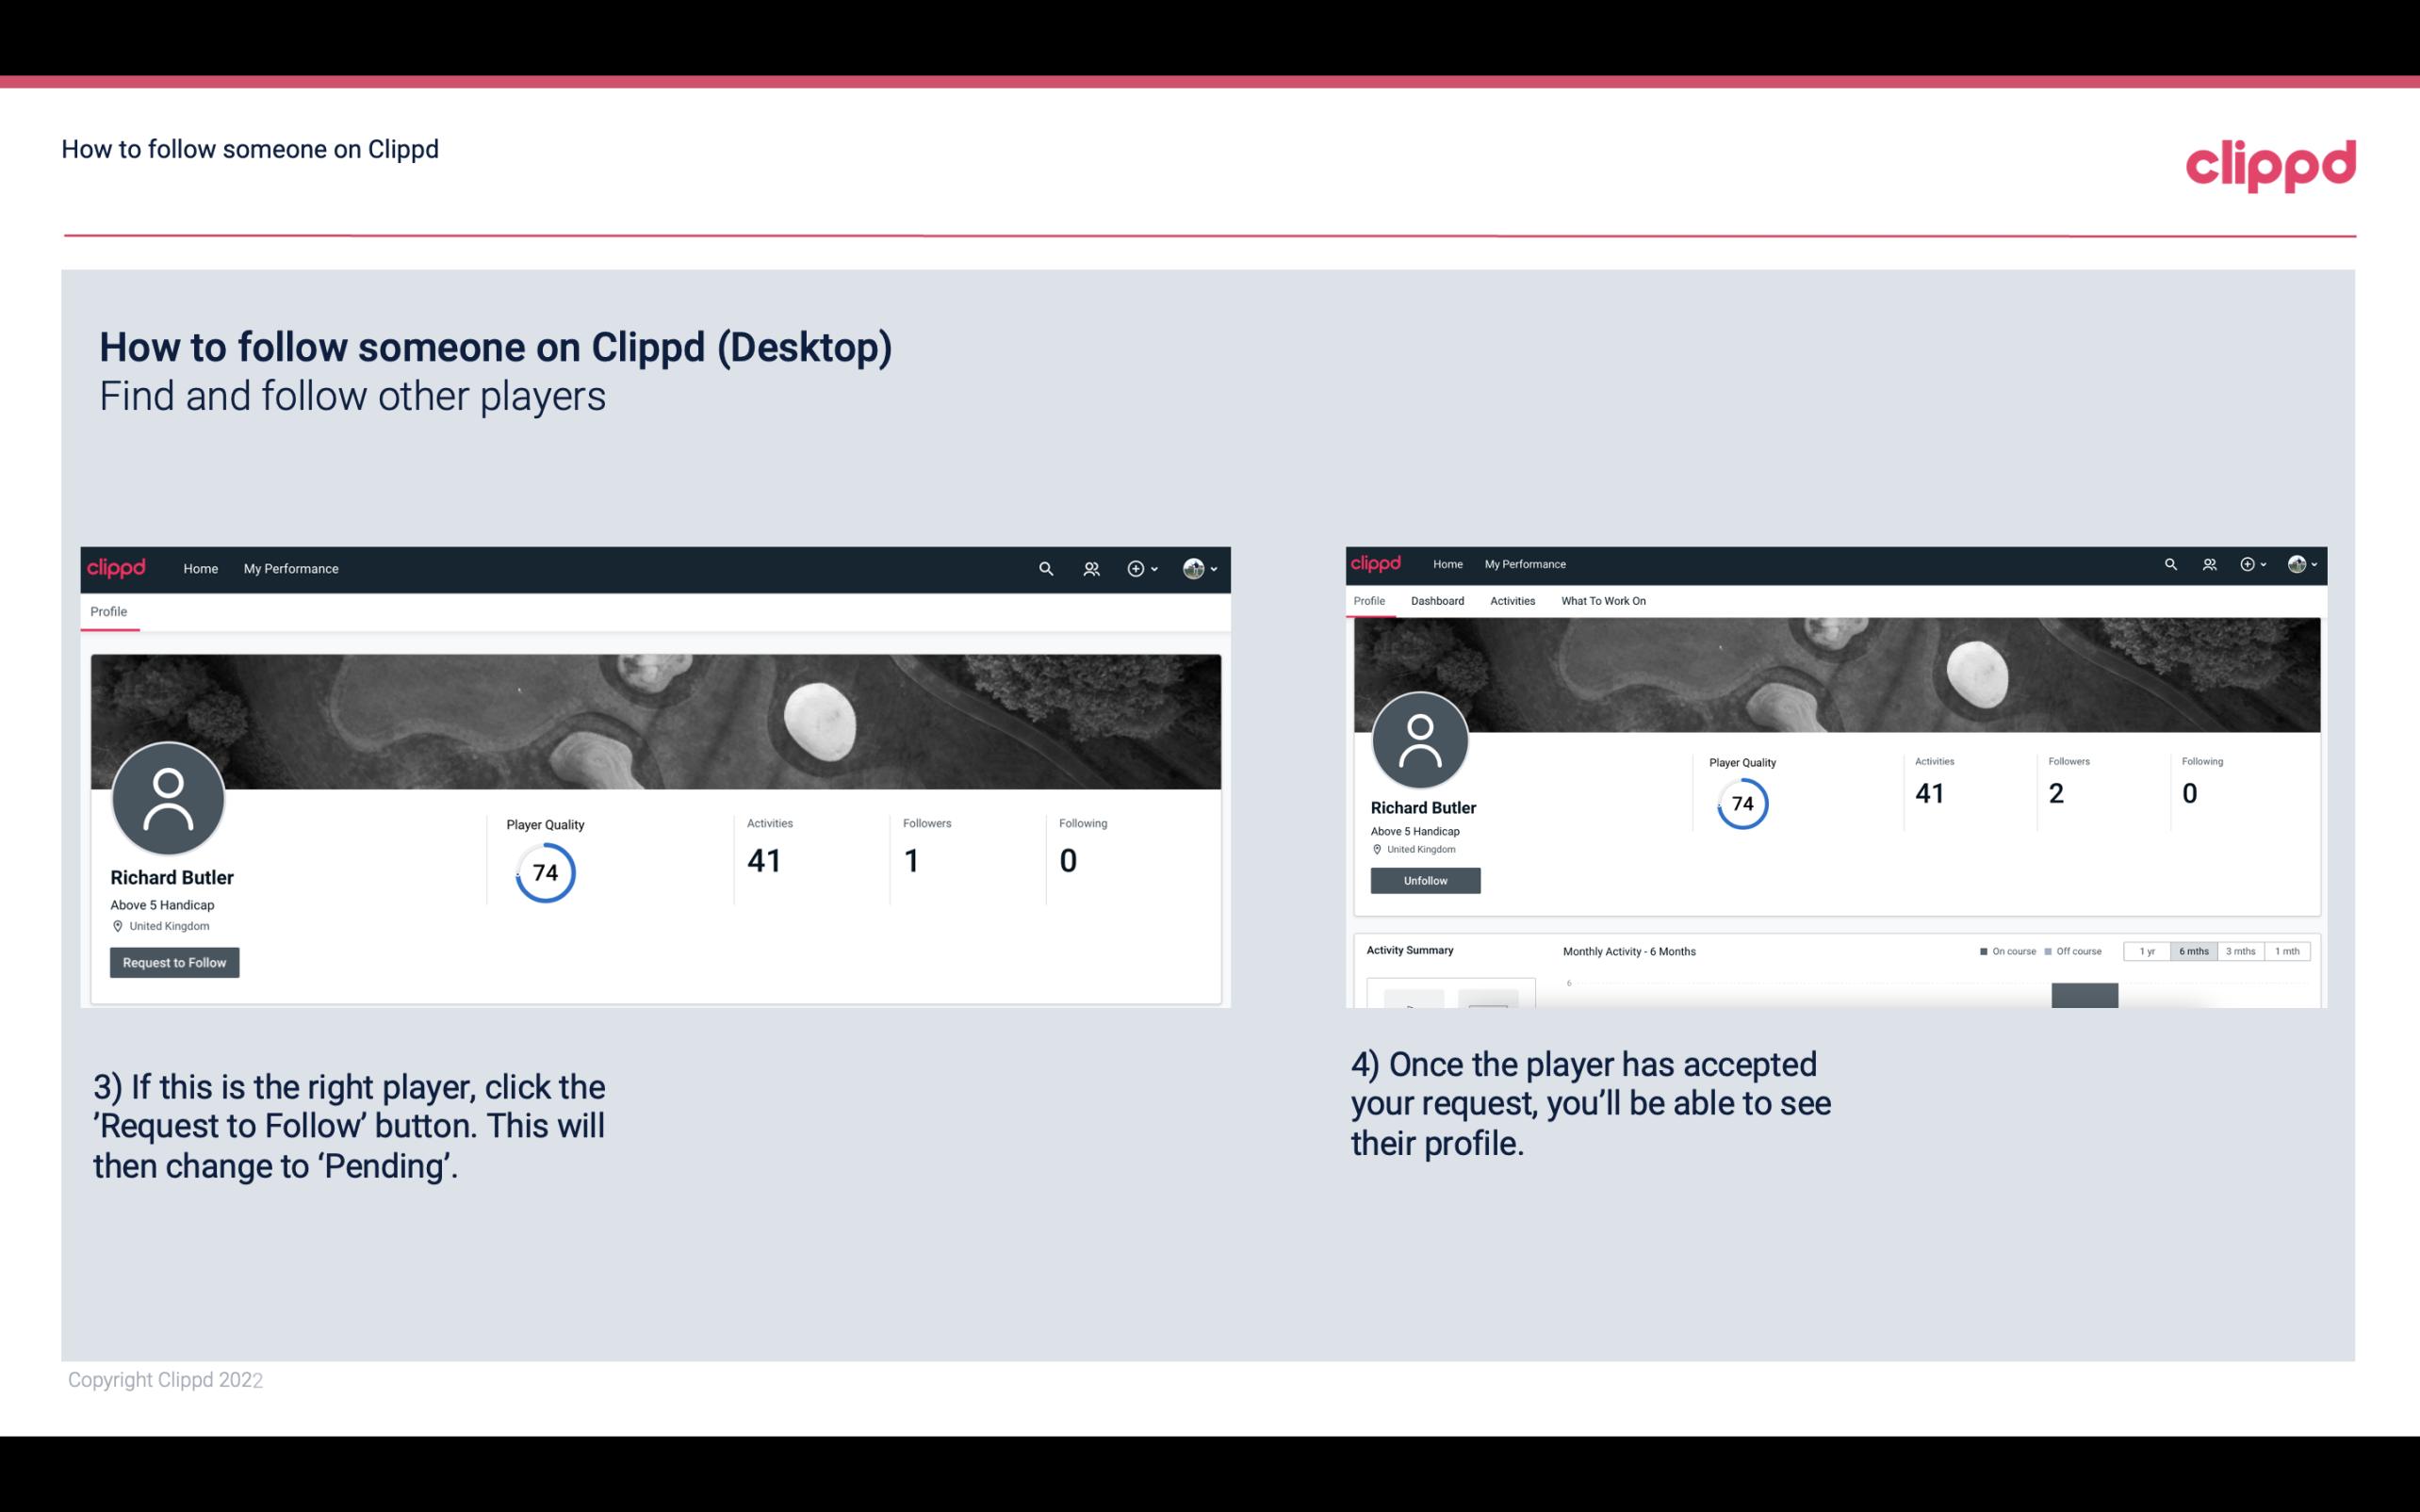Click the user avatar icon on right profile
The width and height of the screenshot is (2420, 1512).
tap(1420, 740)
